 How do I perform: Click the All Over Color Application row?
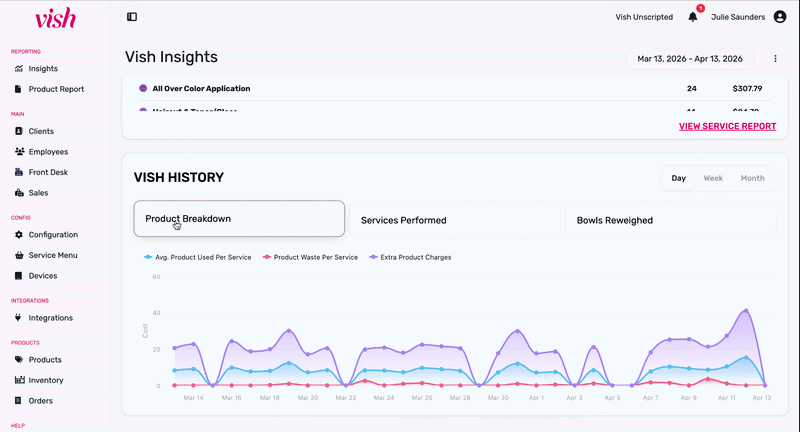pos(201,88)
